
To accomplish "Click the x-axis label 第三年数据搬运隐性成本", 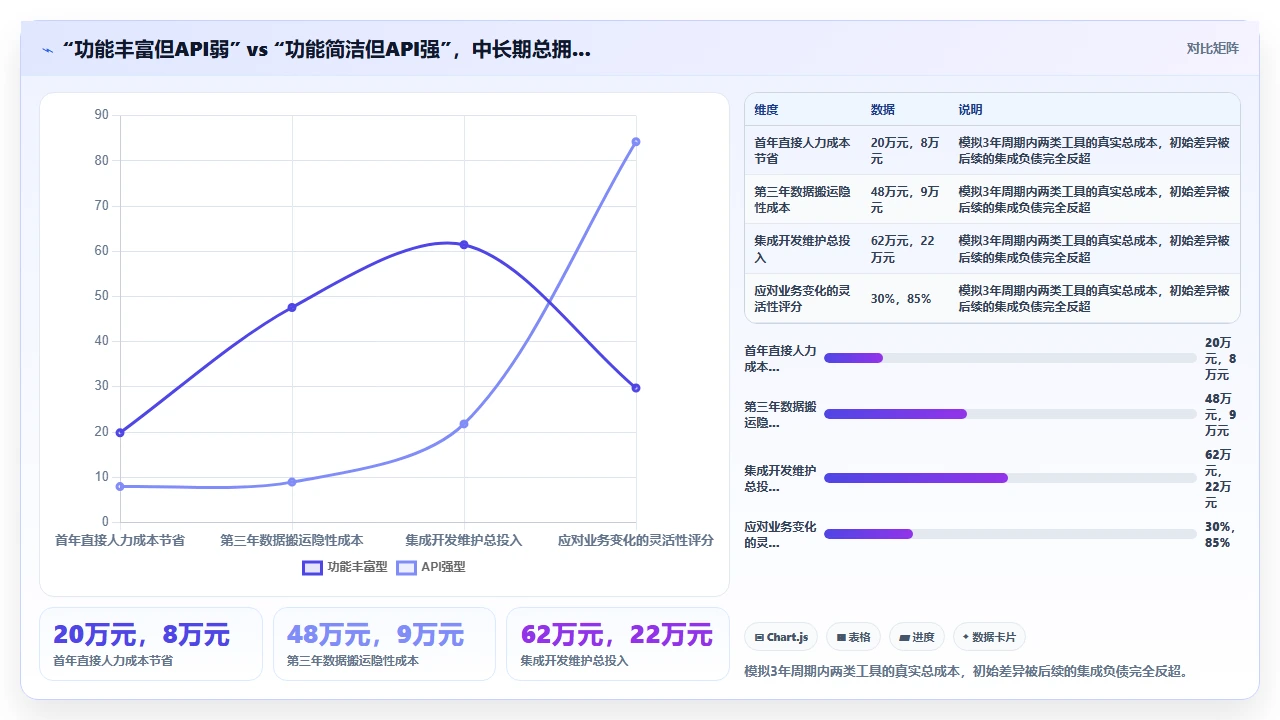I will 292,540.
